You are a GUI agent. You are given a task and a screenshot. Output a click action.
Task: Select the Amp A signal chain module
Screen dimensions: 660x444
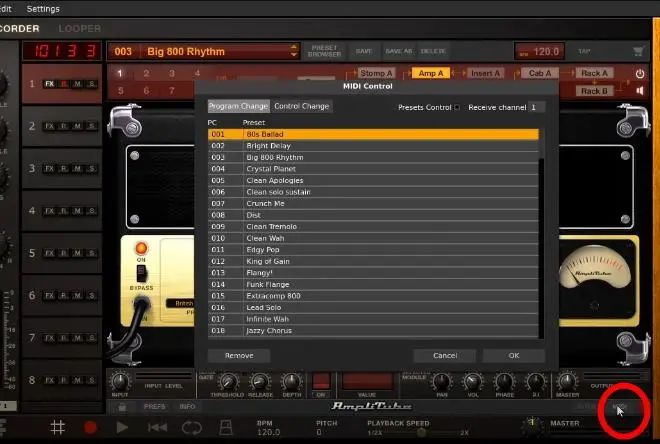point(431,73)
